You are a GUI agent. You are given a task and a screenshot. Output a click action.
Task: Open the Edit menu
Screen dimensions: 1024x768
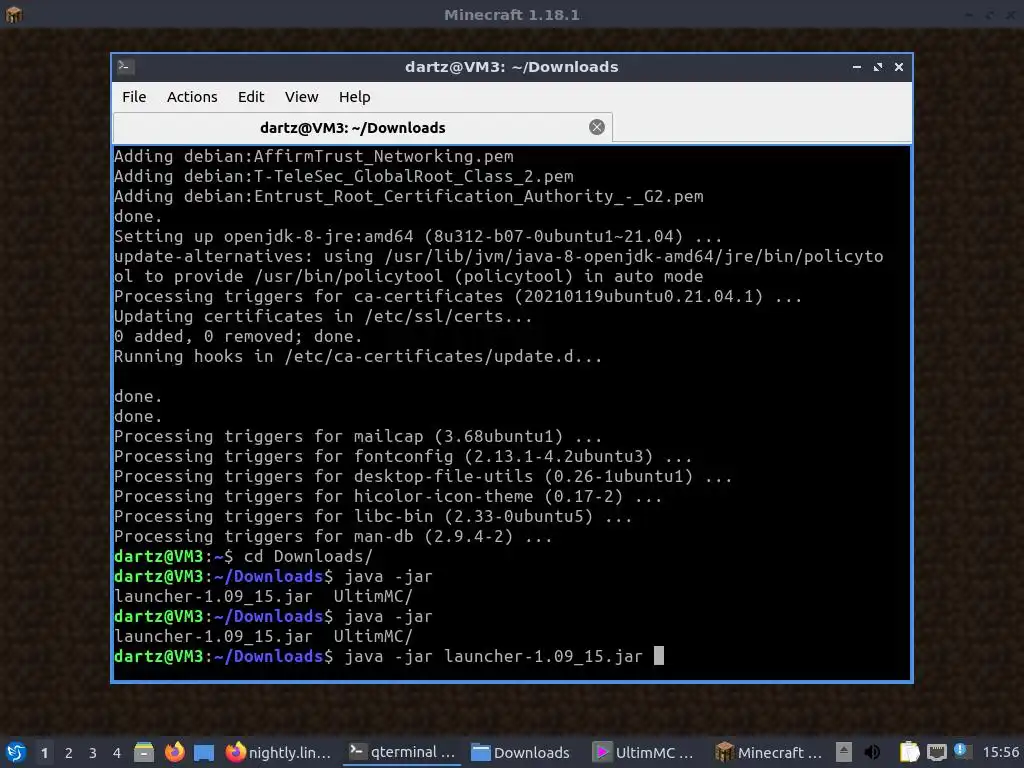(x=251, y=97)
